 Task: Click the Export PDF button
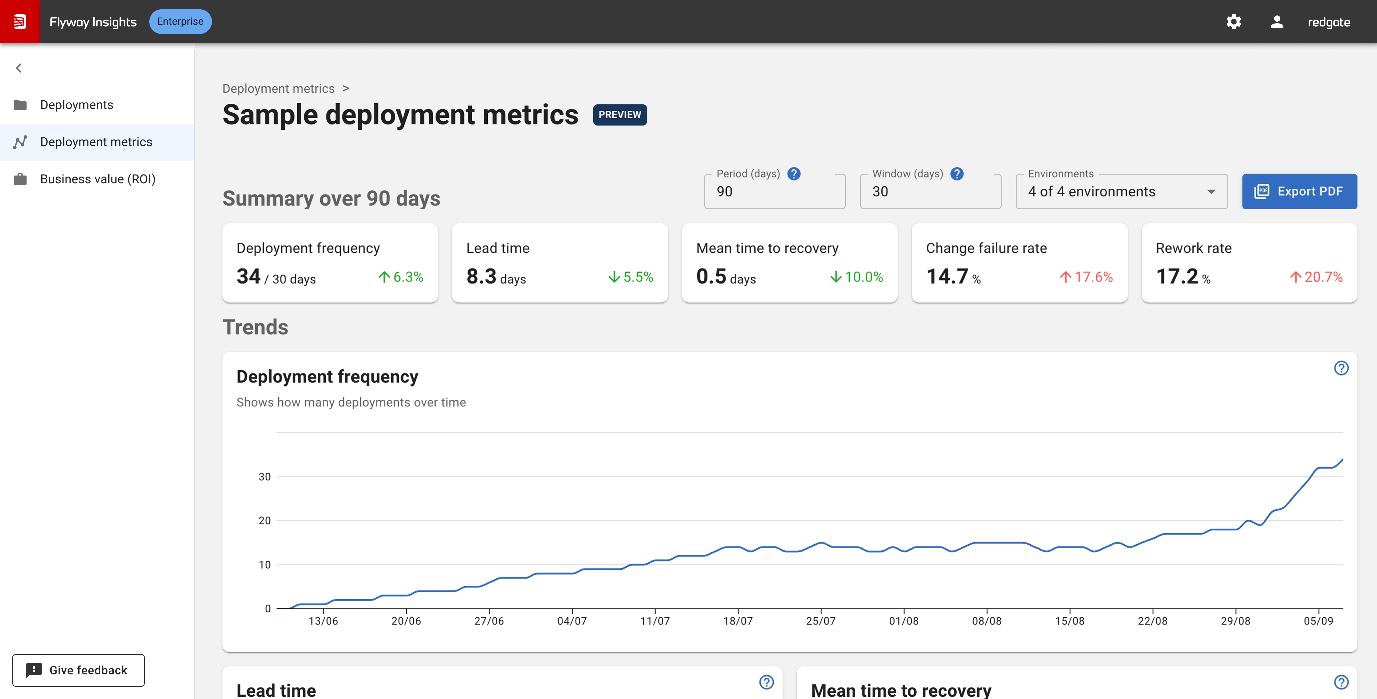coord(1299,191)
